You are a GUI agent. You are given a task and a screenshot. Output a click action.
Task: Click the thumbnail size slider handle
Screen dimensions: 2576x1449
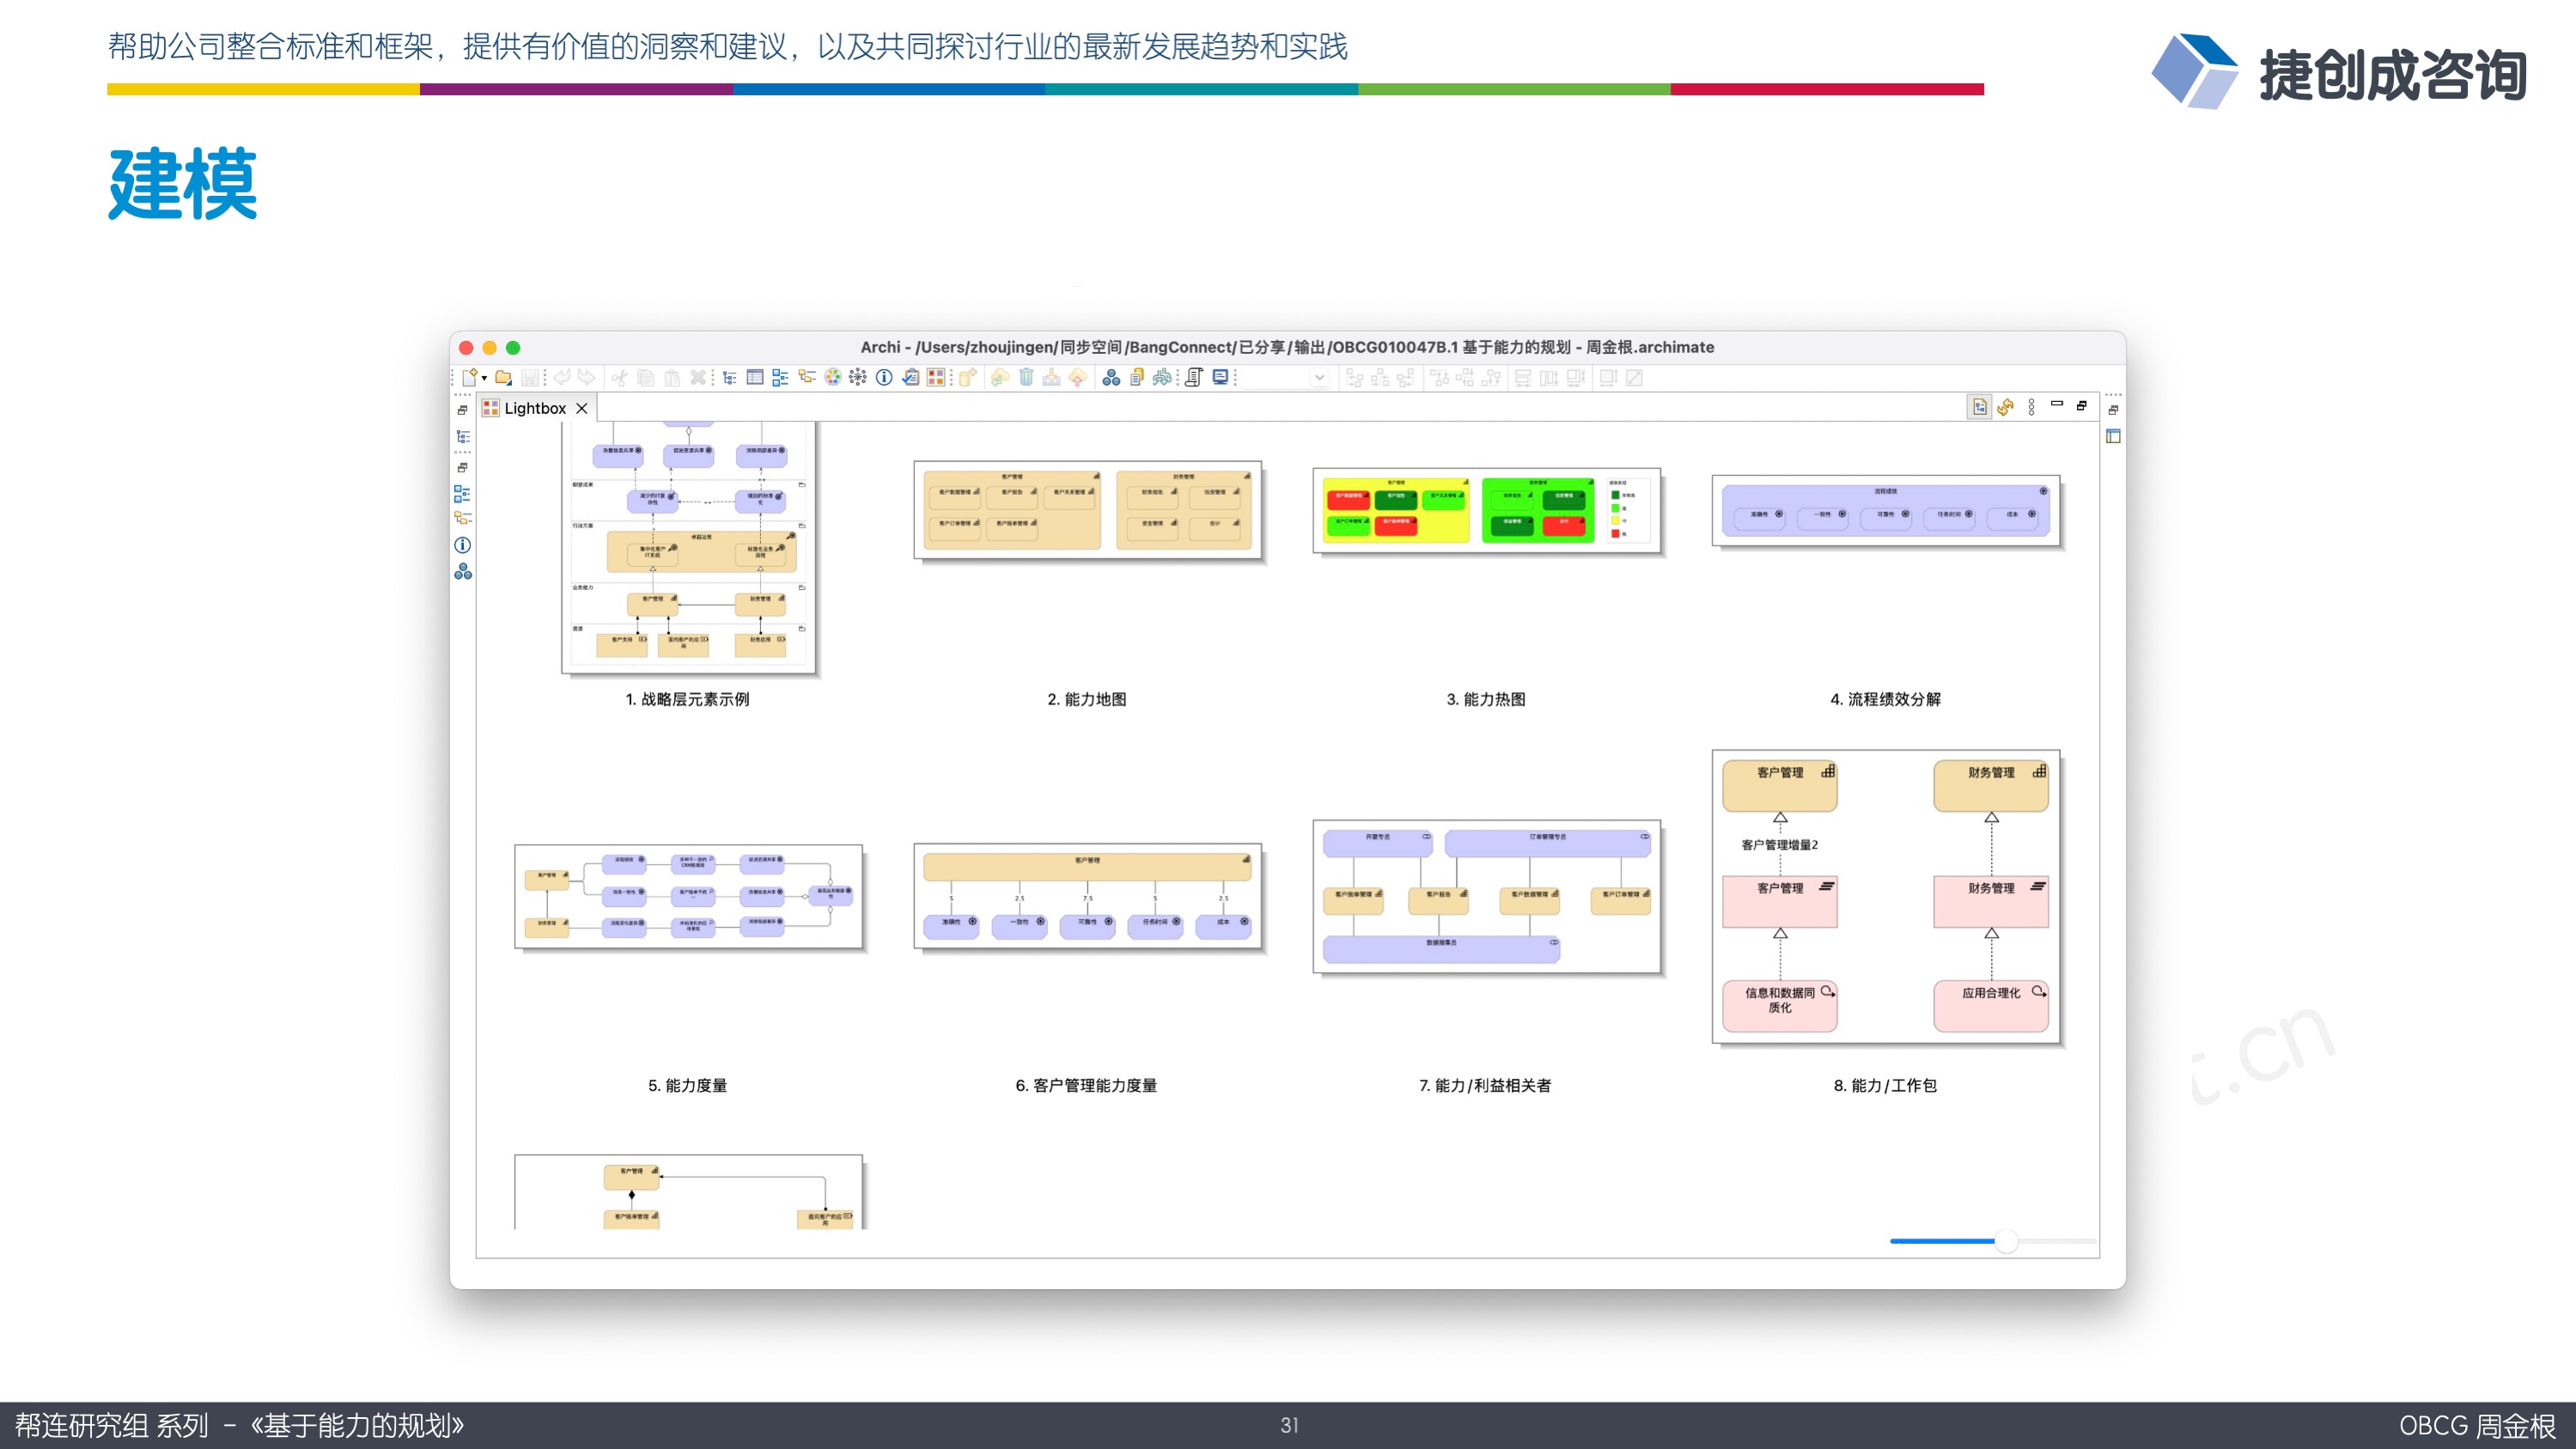(x=2006, y=1241)
